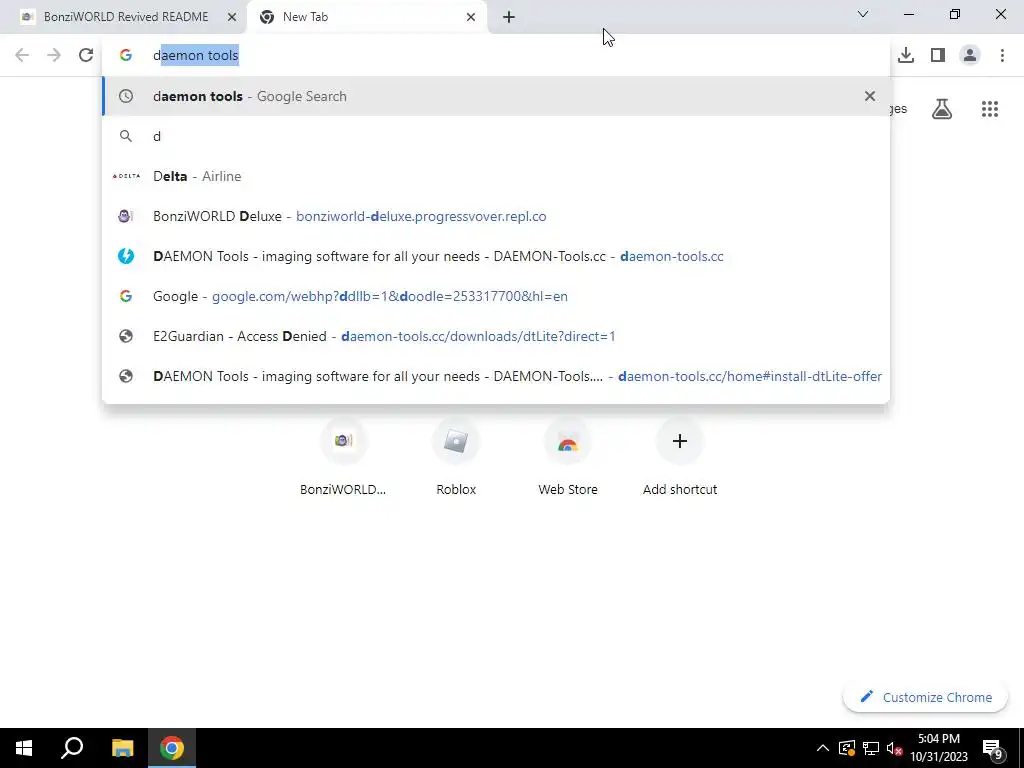Viewport: 1024px width, 768px height.
Task: Click the muted volume tray icon
Action: pyautogui.click(x=894, y=748)
